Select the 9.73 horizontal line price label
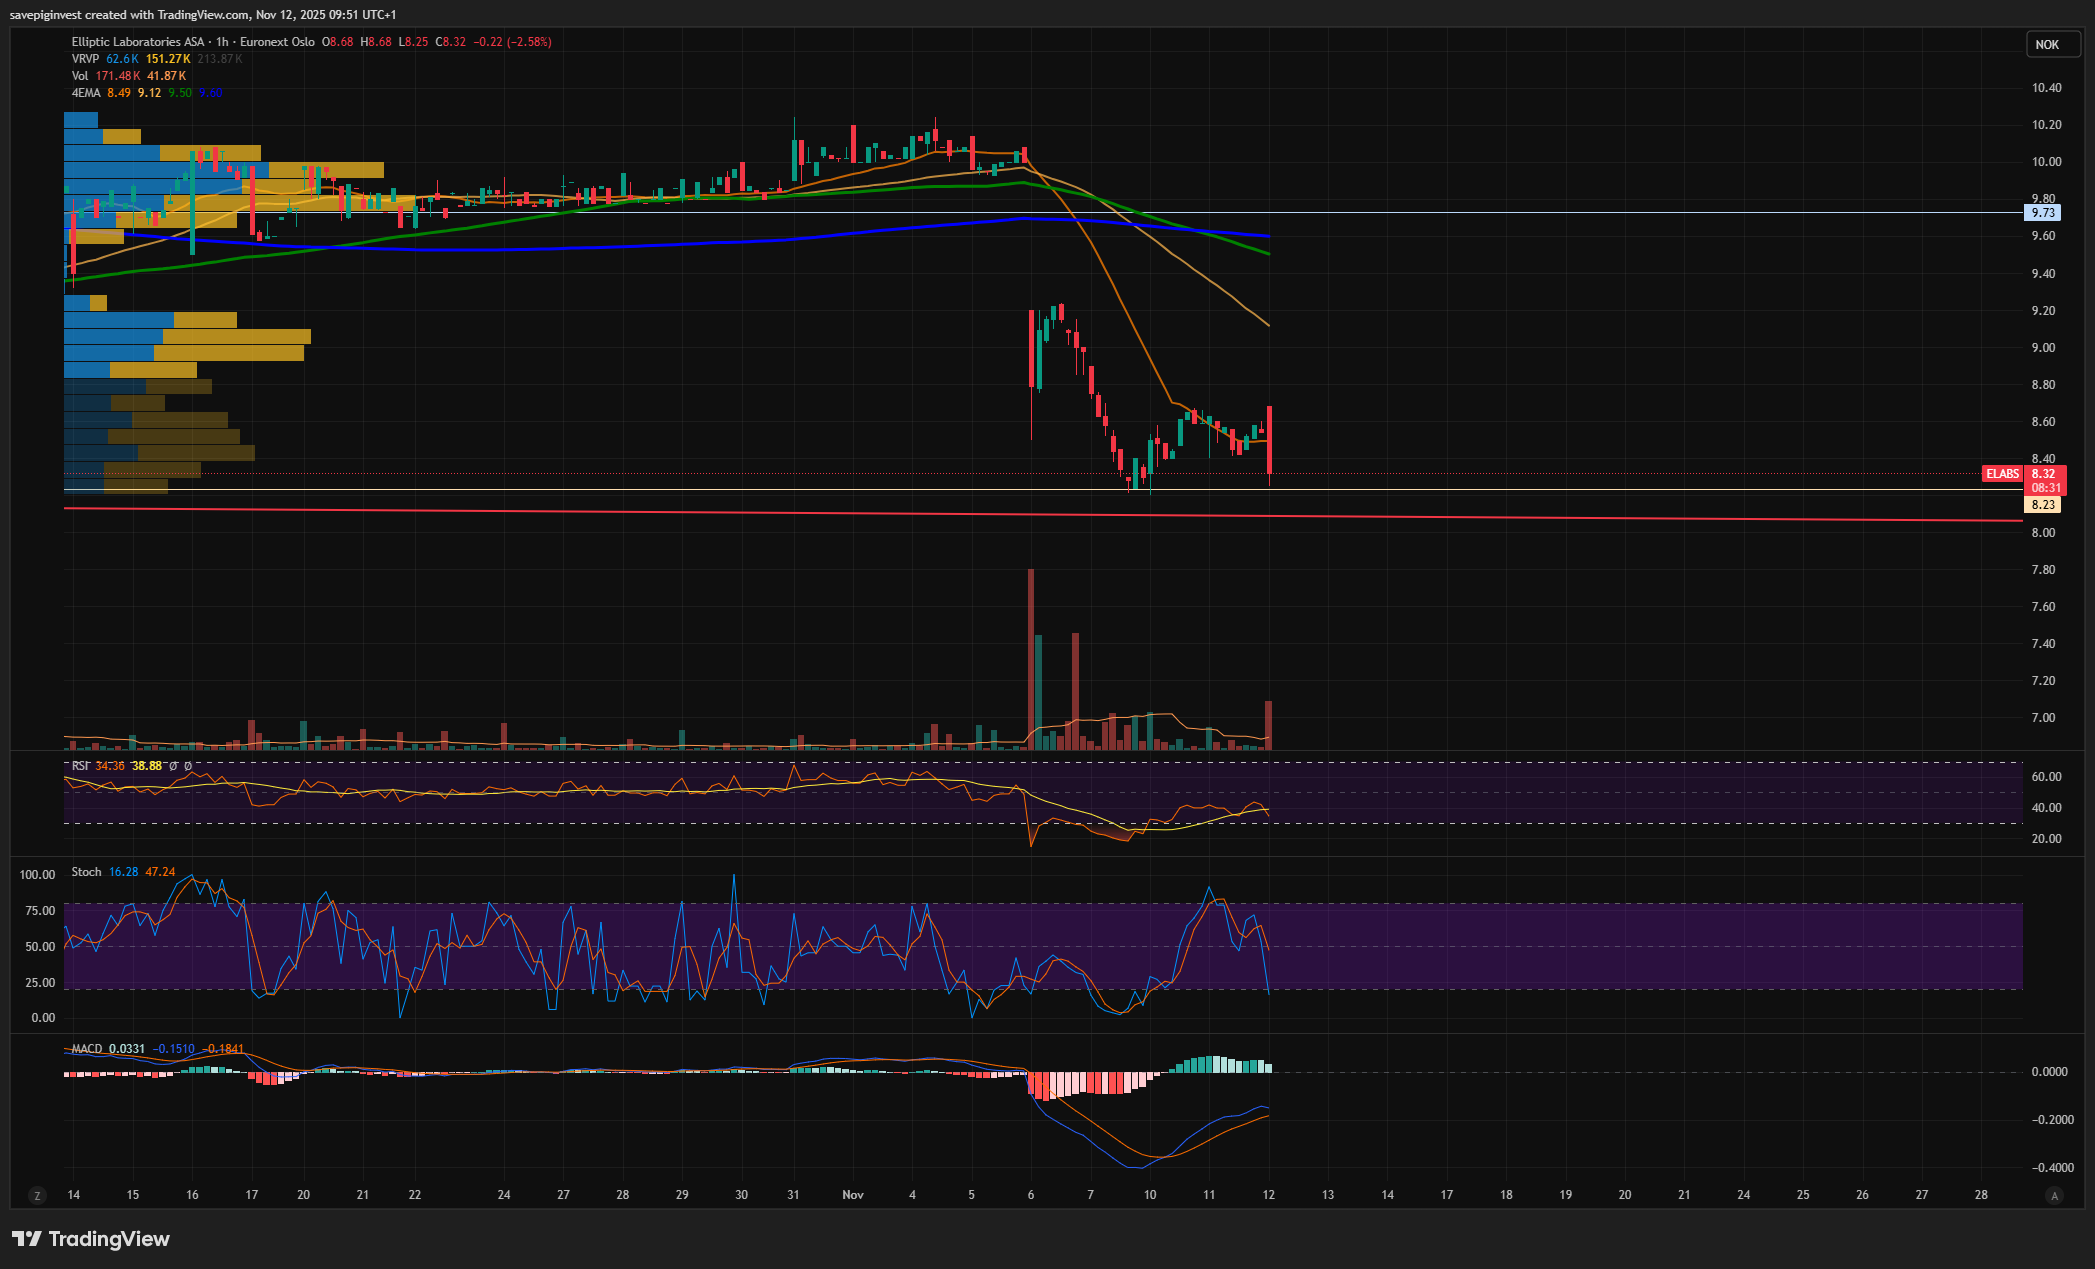The height and width of the screenshot is (1269, 2095). pyautogui.click(x=2043, y=213)
